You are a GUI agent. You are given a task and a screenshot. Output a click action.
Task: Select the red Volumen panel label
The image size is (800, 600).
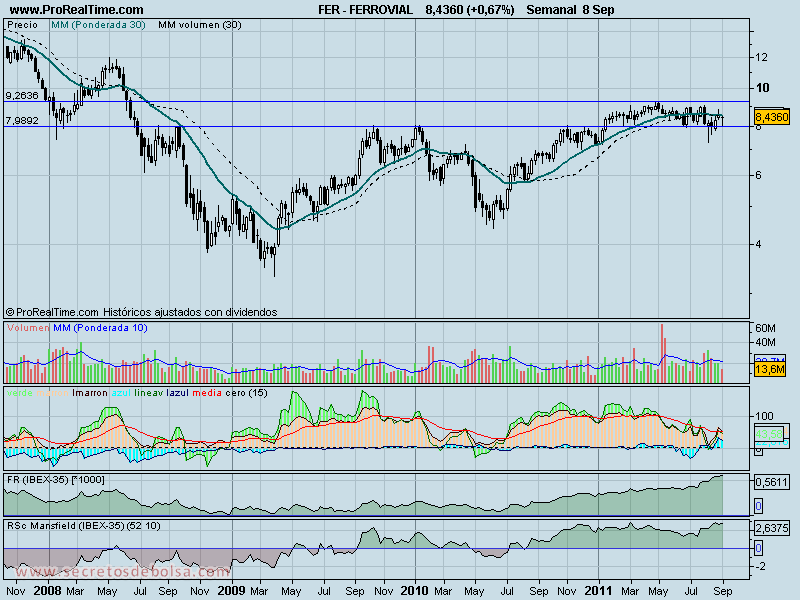pos(28,328)
